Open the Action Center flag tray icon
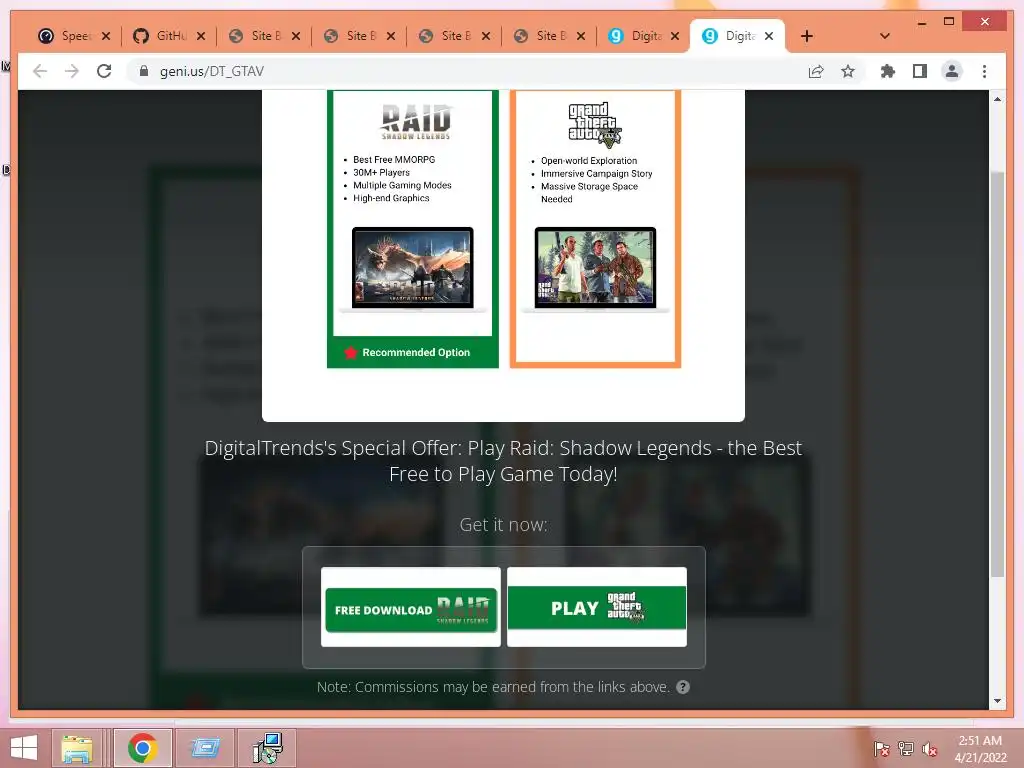1024x768 pixels. 881,749
